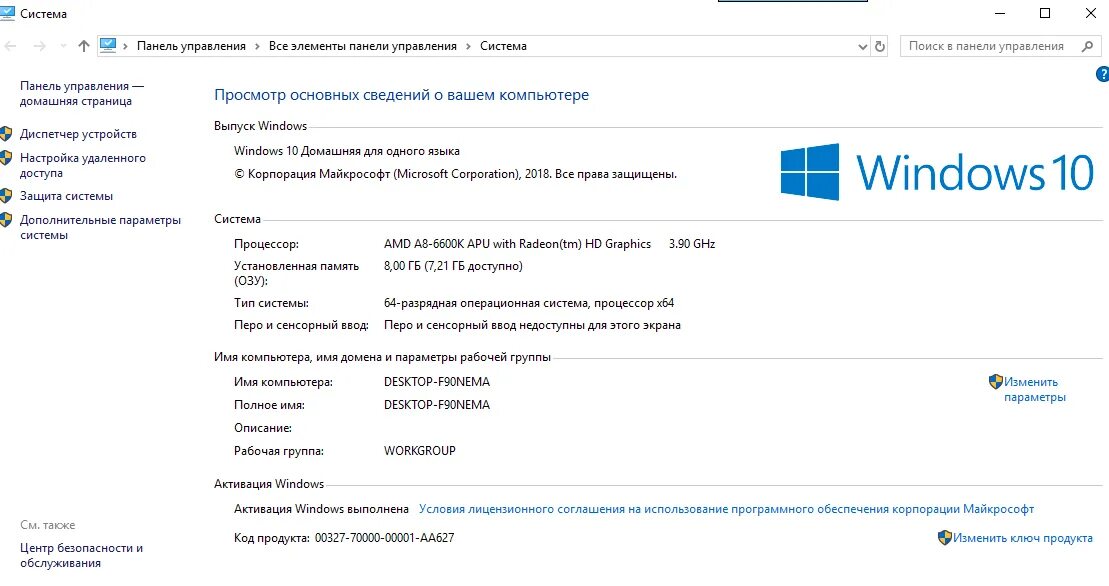1109x586 pixels.
Task: Select Панель управления breadcrumb item
Action: (191, 46)
